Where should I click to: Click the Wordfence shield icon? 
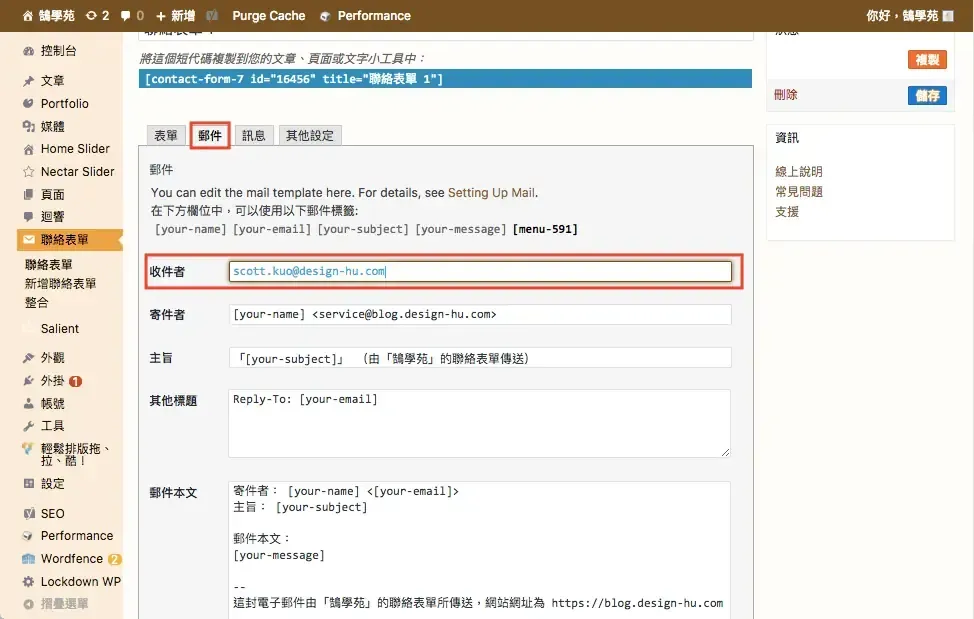[29, 559]
